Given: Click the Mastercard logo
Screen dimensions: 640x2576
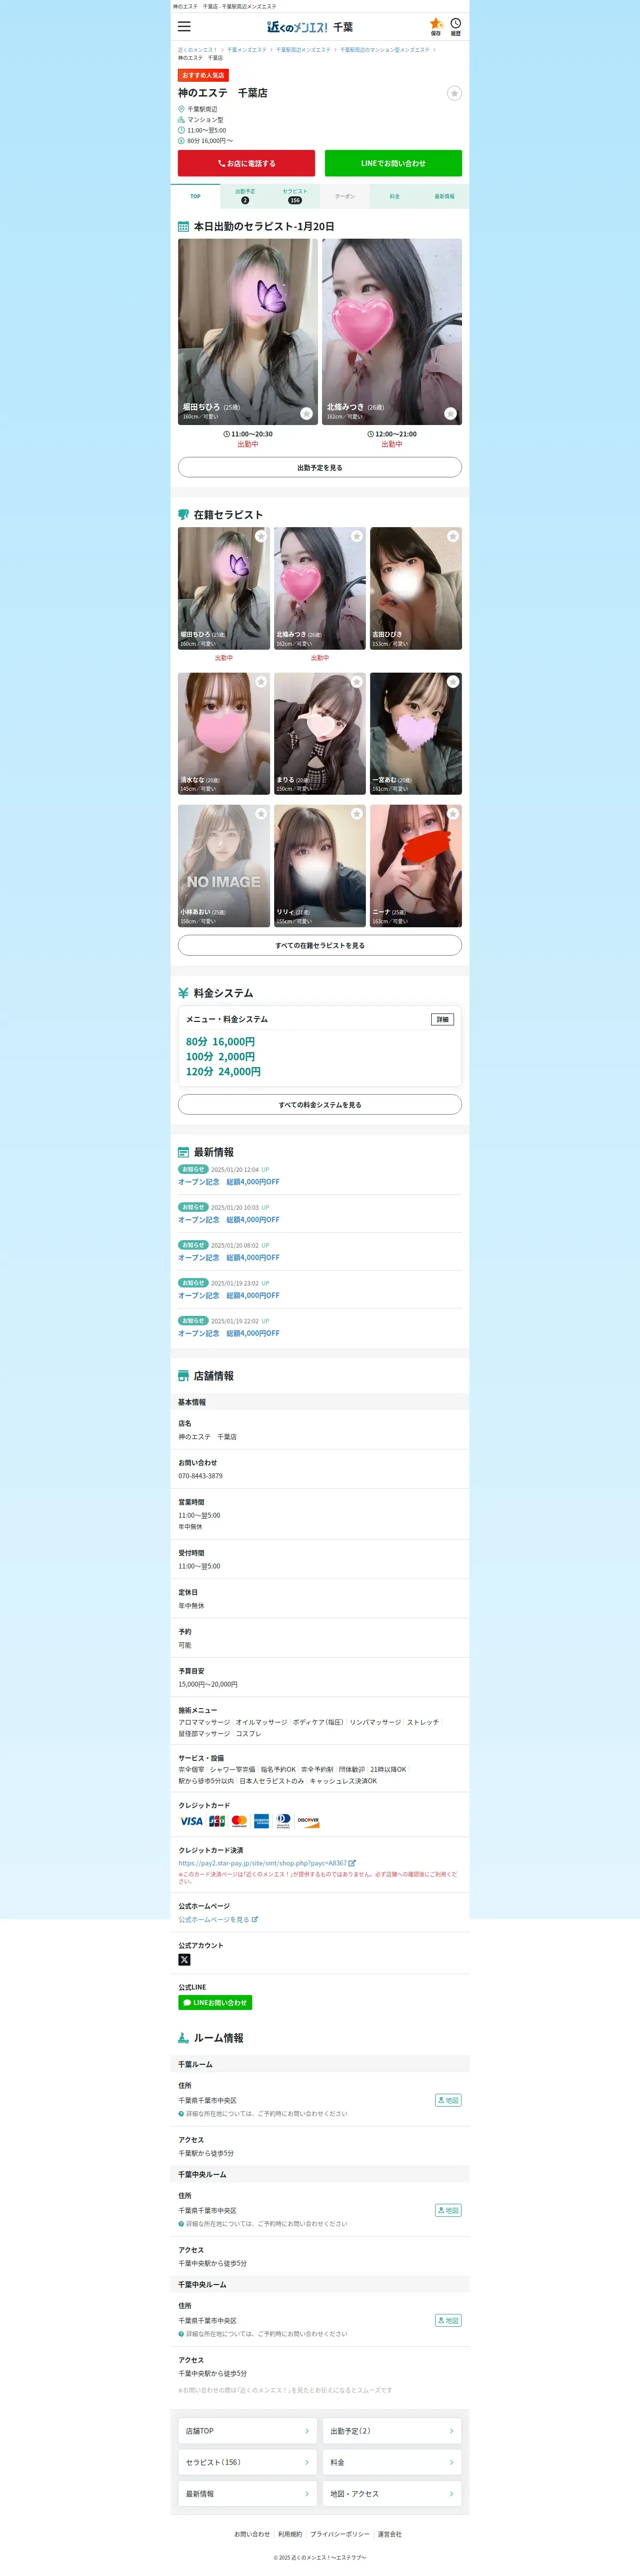Looking at the screenshot, I should [x=239, y=1821].
